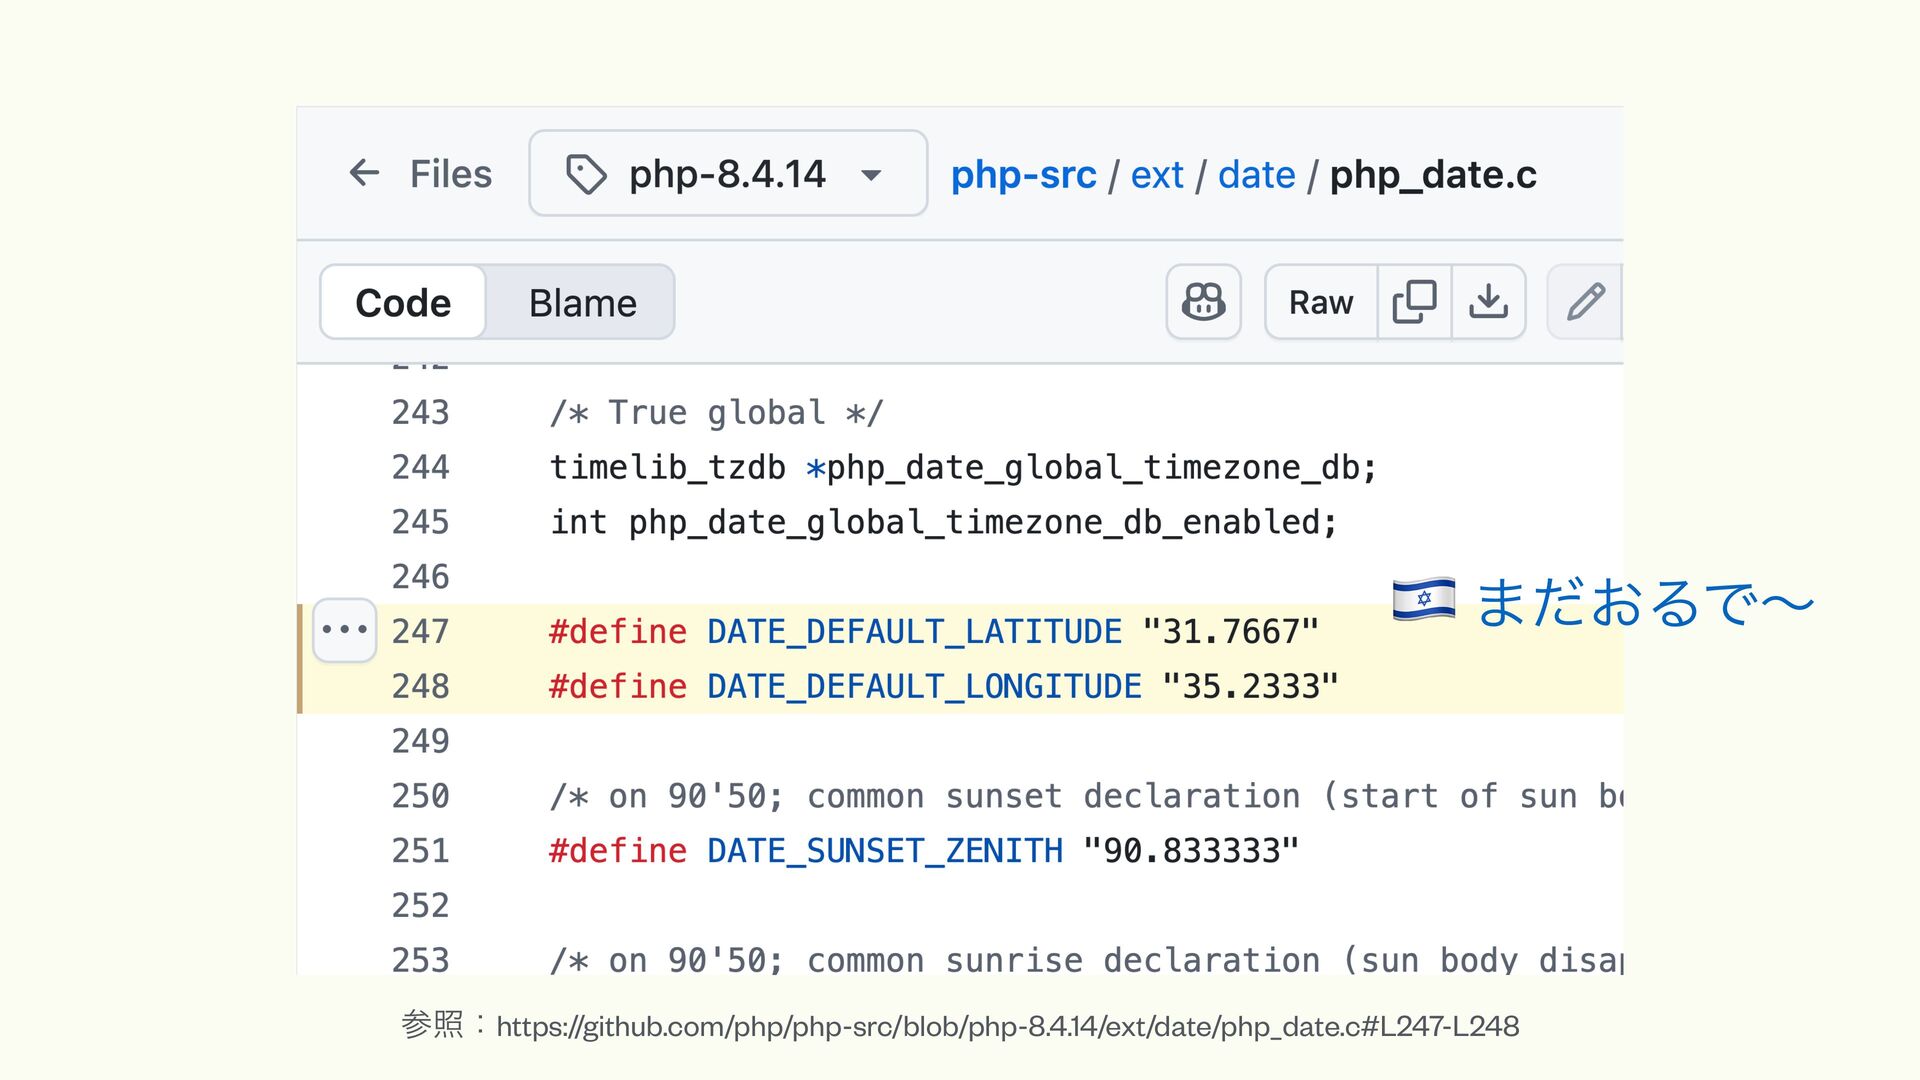Image resolution: width=1920 pixels, height=1080 pixels.
Task: Open the three-dots line actions menu
Action: pos(345,630)
